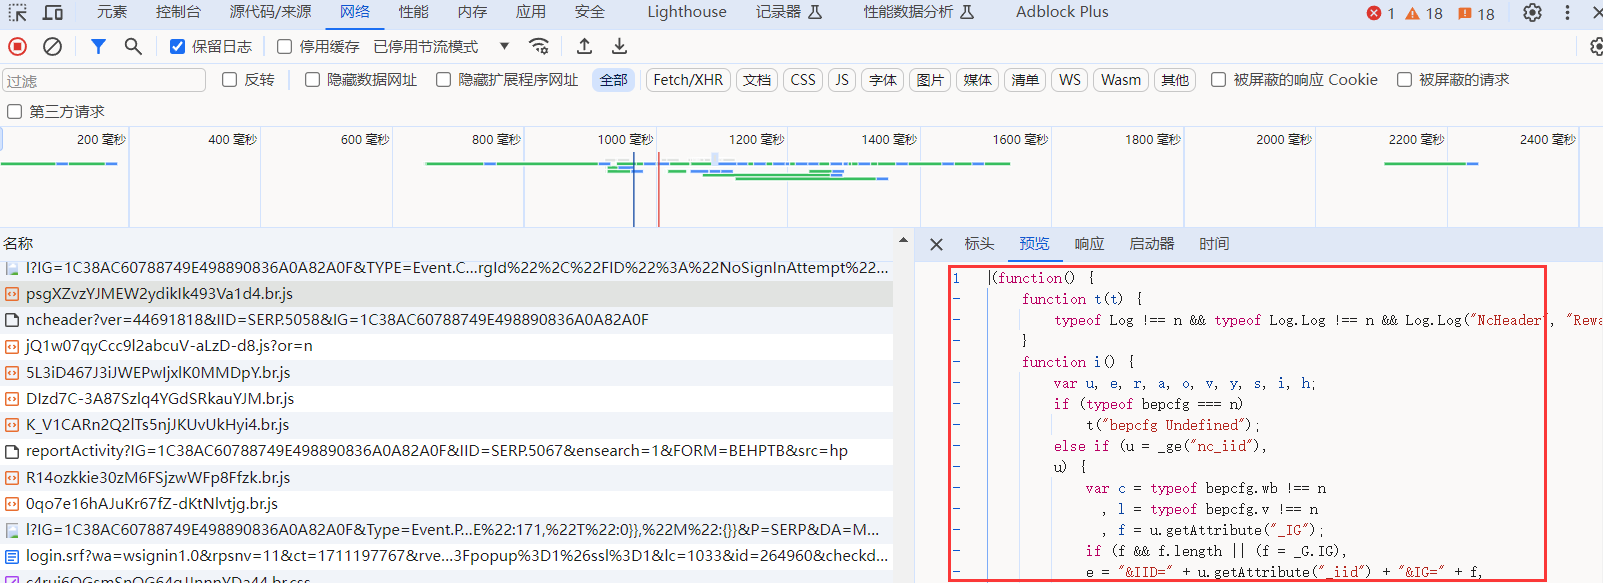The width and height of the screenshot is (1603, 583).
Task: Export HAR file download icon
Action: click(620, 46)
